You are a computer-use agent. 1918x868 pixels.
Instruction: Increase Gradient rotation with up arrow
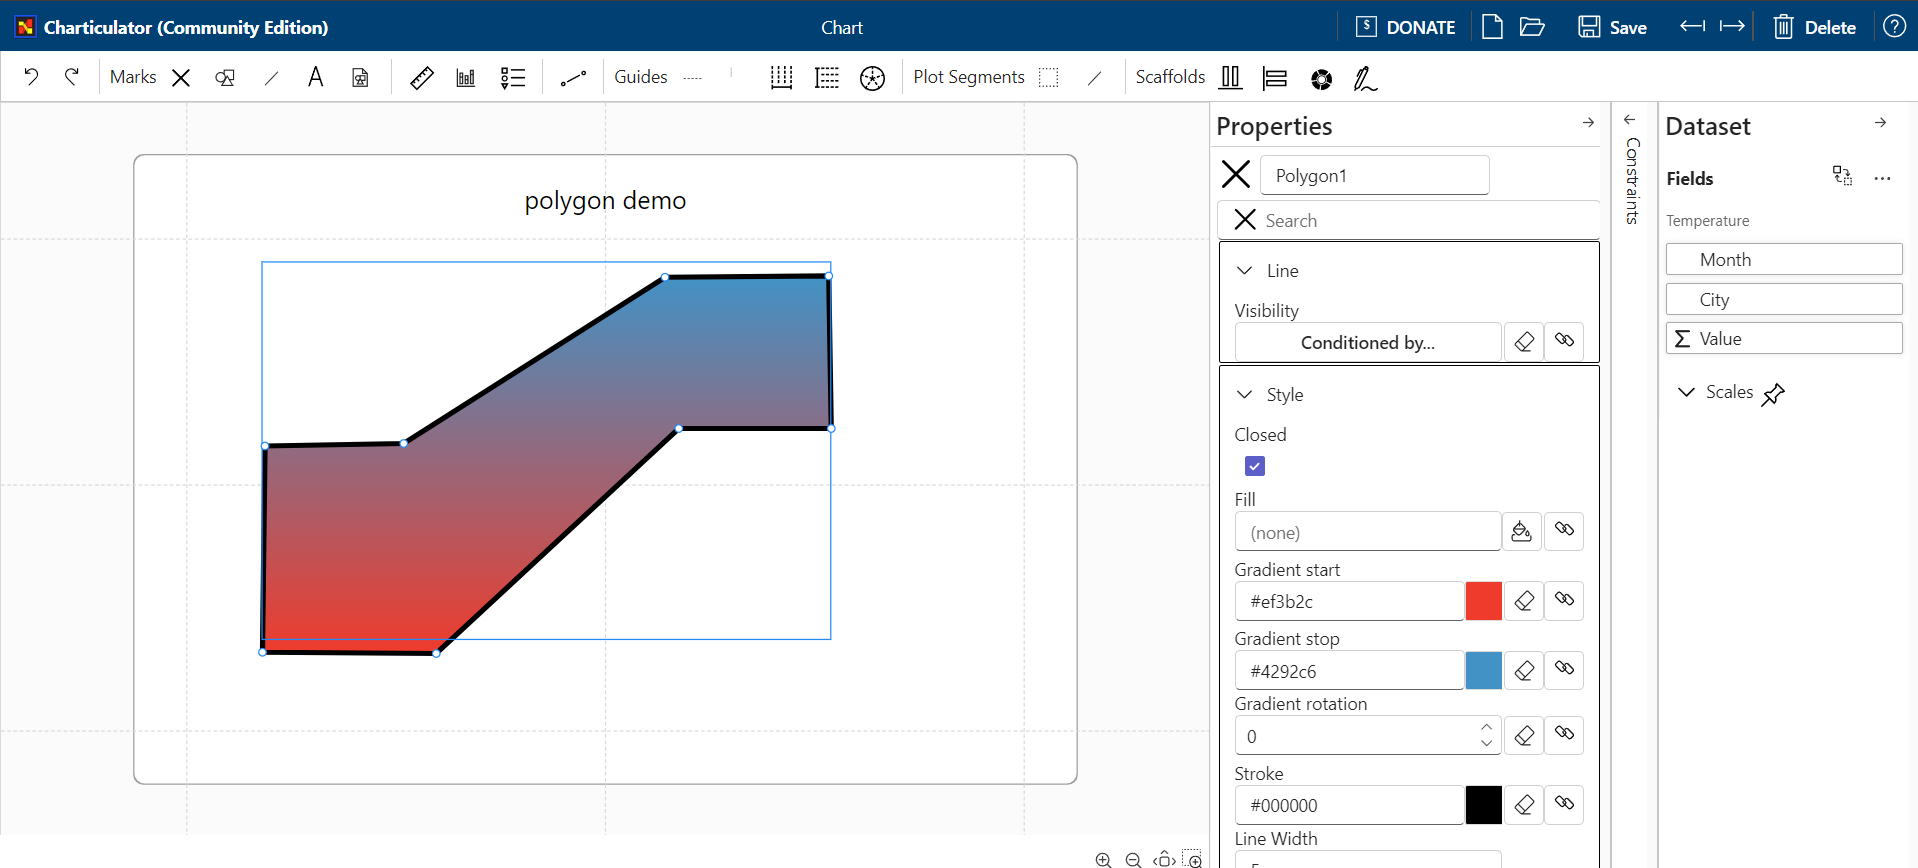pyautogui.click(x=1486, y=728)
